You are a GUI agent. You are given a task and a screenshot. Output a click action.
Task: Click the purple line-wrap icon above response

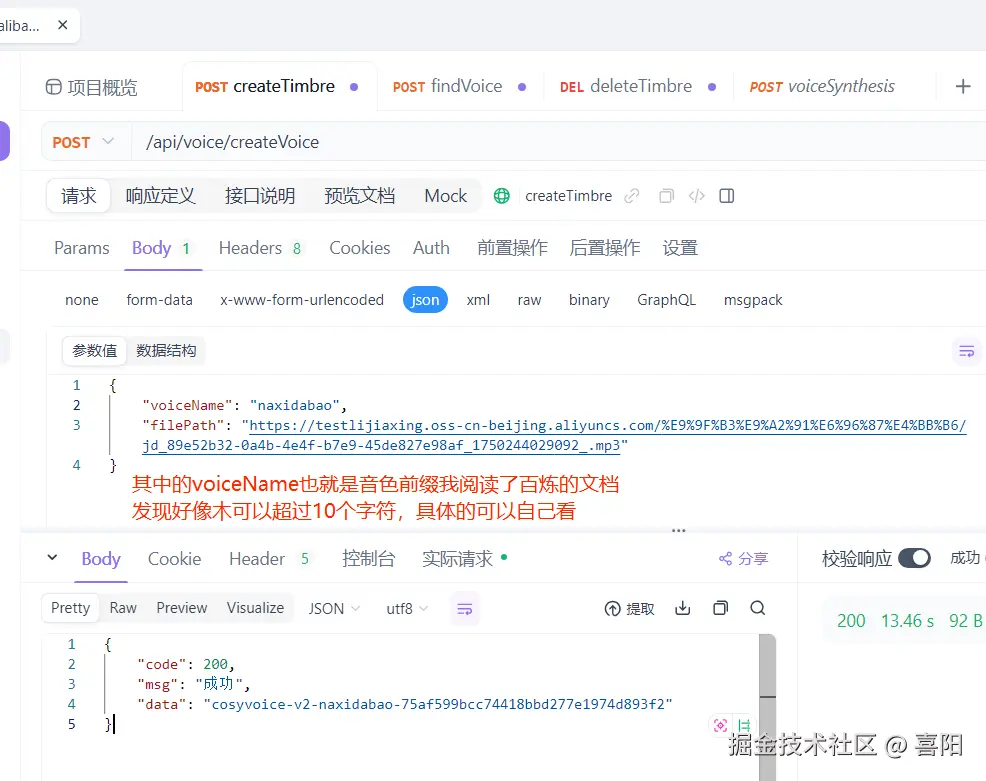click(464, 607)
